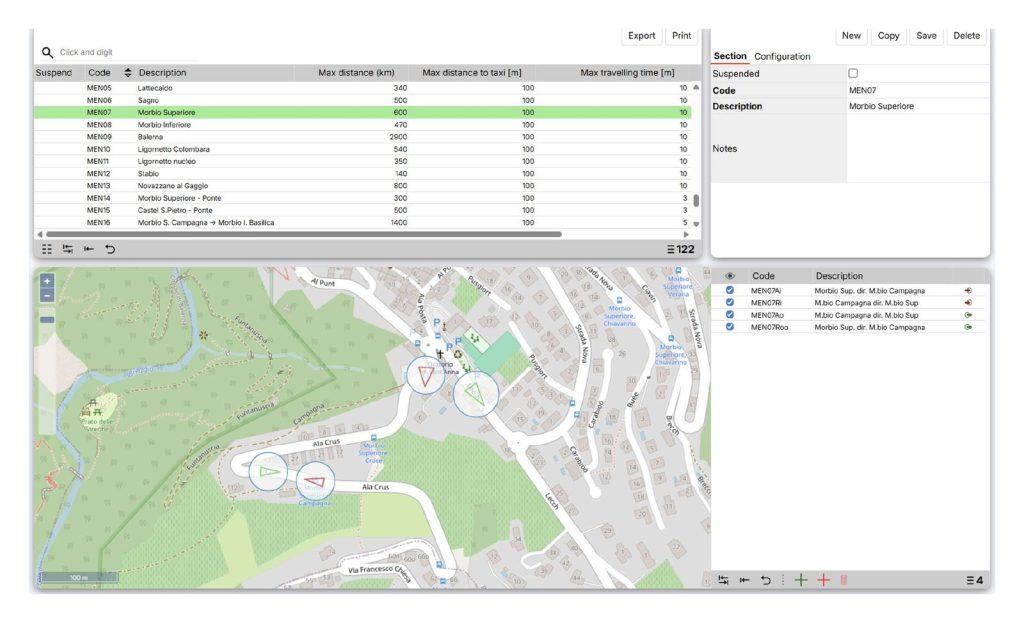Select red triangle marker near Campagna stop
This screenshot has width=1024, height=623.
coord(315,482)
